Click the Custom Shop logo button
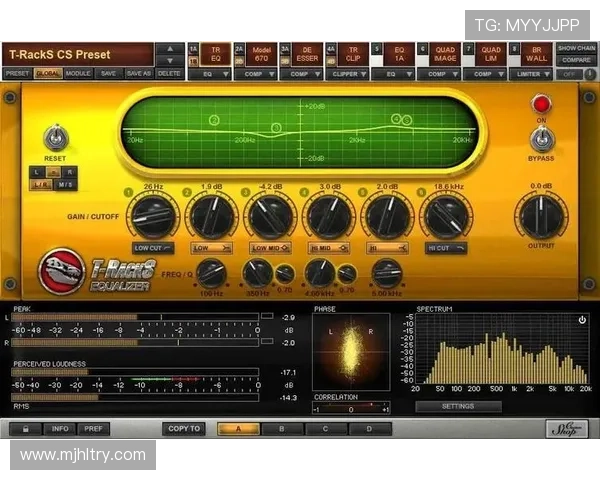Image resolution: width=600 pixels, height=480 pixels. 567,429
